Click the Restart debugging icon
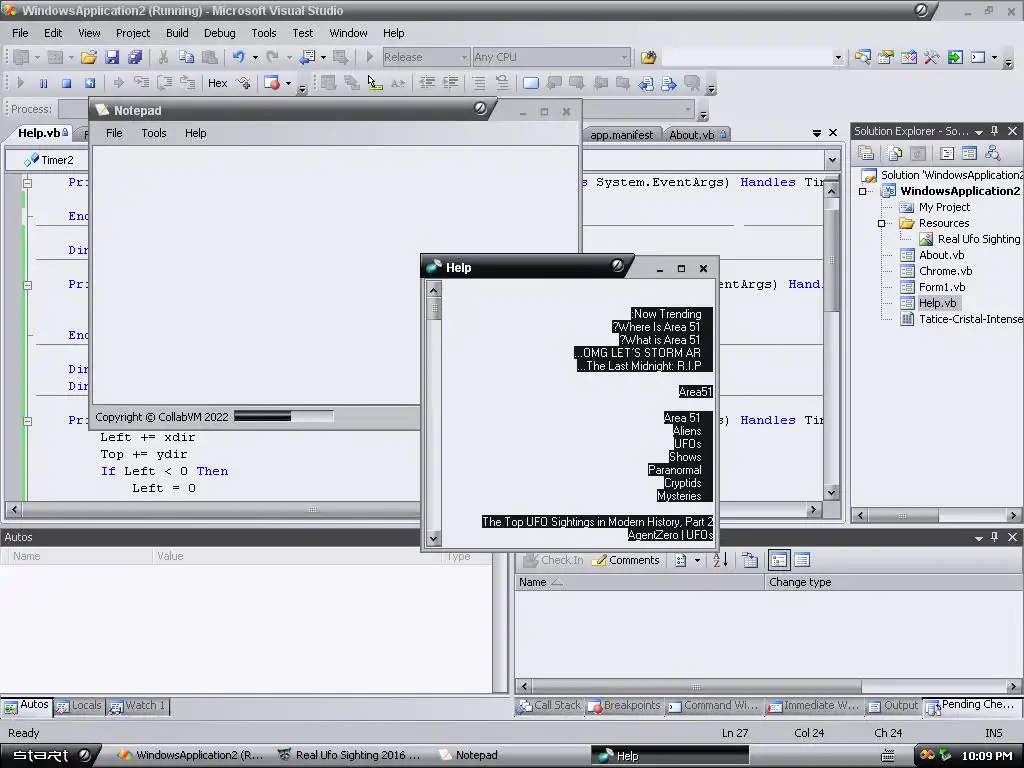Viewport: 1024px width, 768px height. [x=89, y=83]
